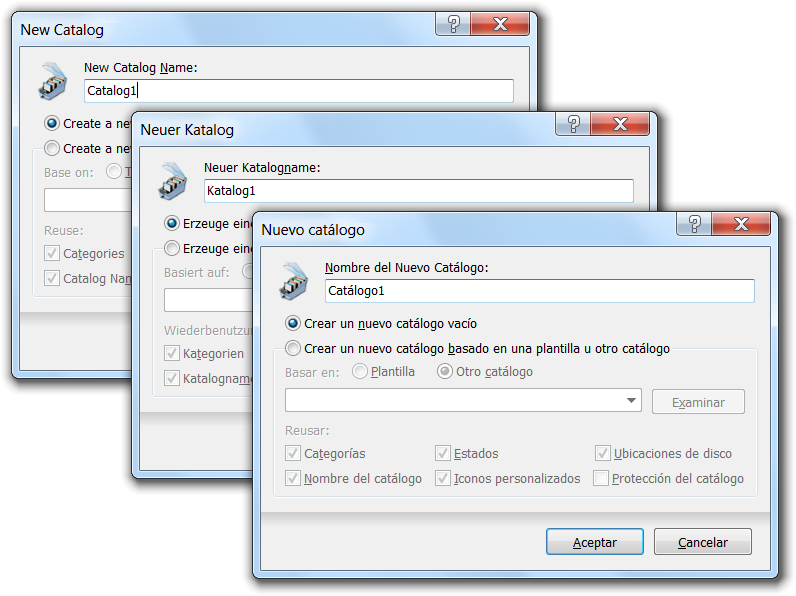
Task: Click the Wiederbenutzung label in Neuer Katalog
Action: pyautogui.click(x=208, y=330)
